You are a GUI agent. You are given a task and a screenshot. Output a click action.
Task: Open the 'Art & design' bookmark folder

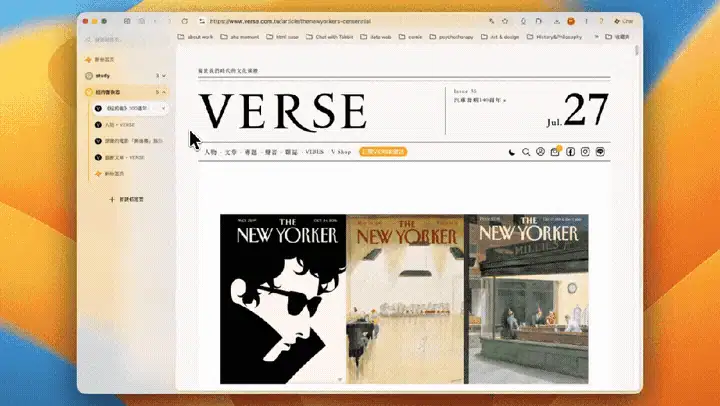click(x=500, y=37)
